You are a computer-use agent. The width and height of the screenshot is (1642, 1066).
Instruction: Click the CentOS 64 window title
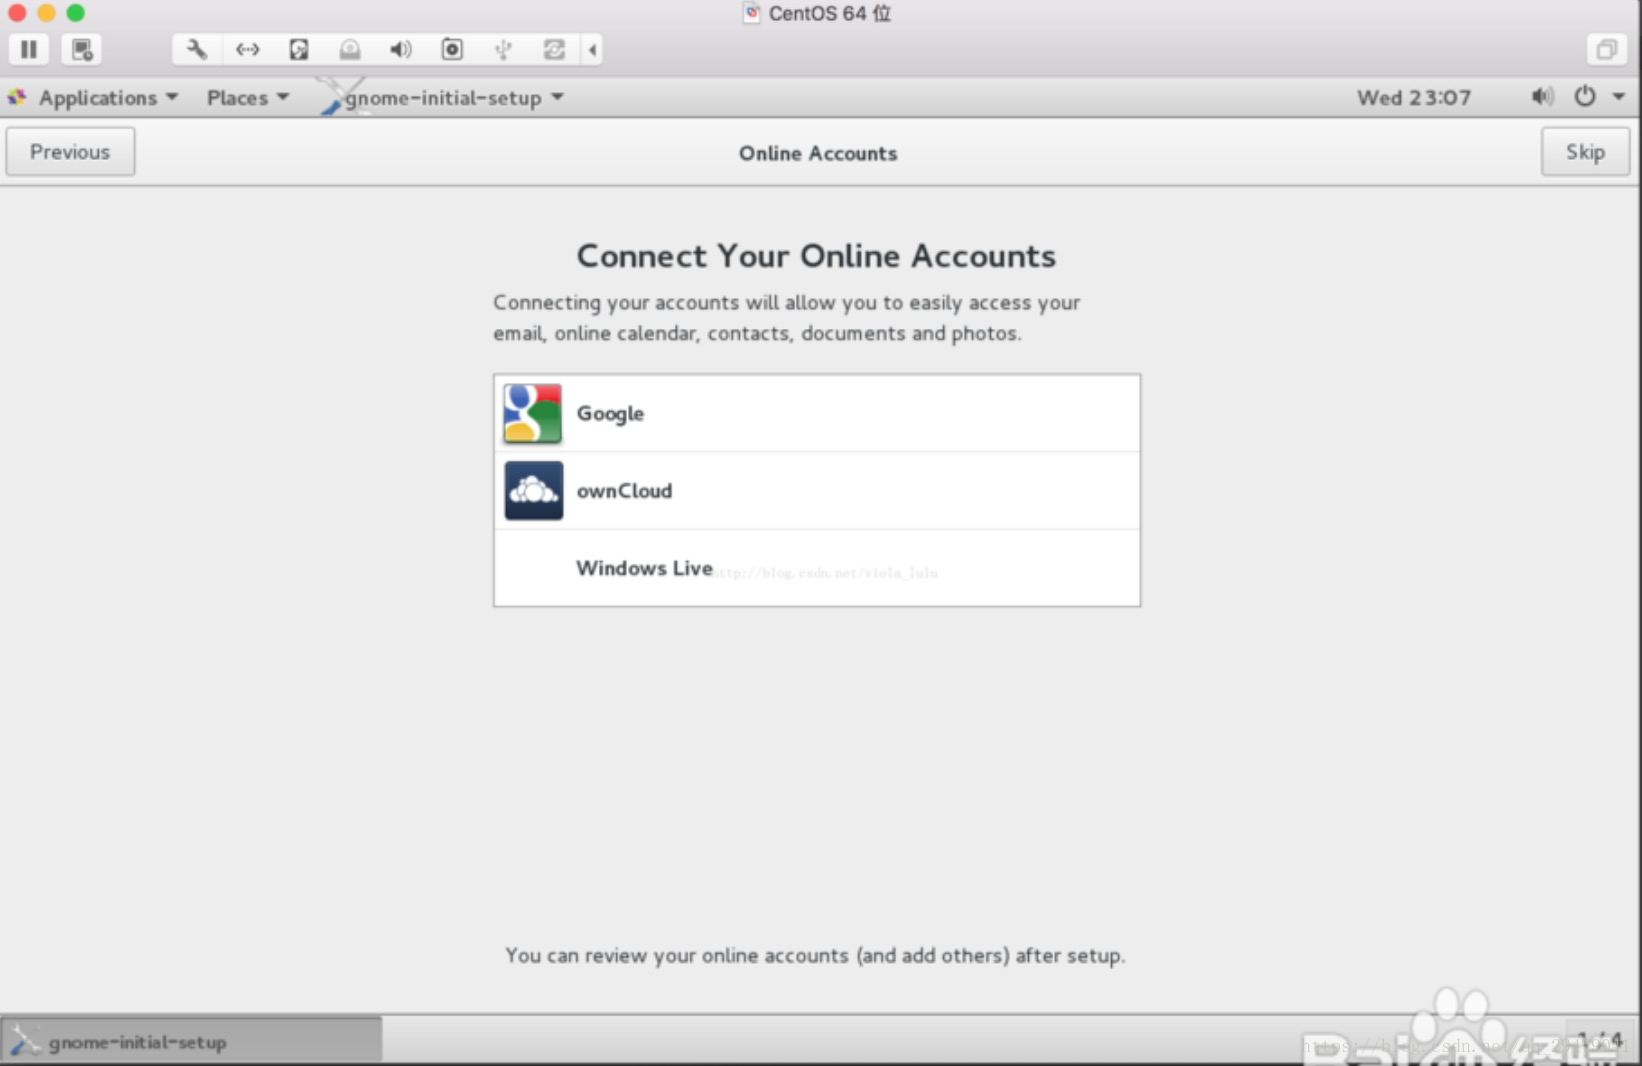[x=829, y=13]
